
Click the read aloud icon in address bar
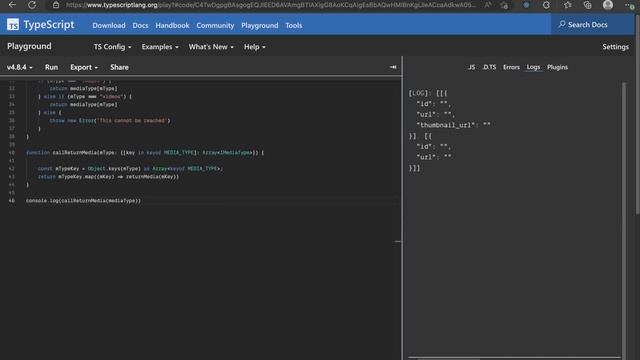coord(488,5)
